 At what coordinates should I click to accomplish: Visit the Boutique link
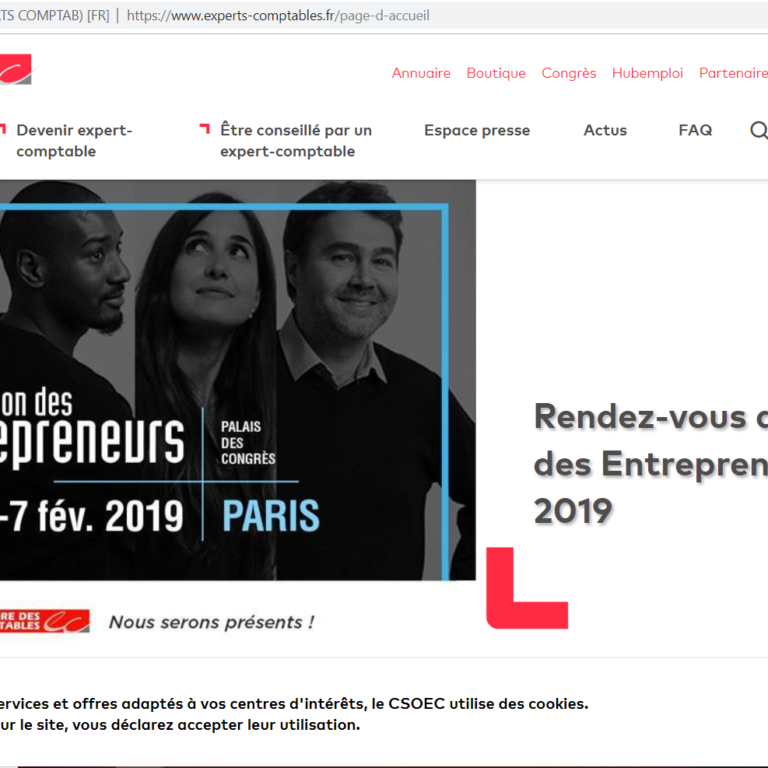click(496, 73)
